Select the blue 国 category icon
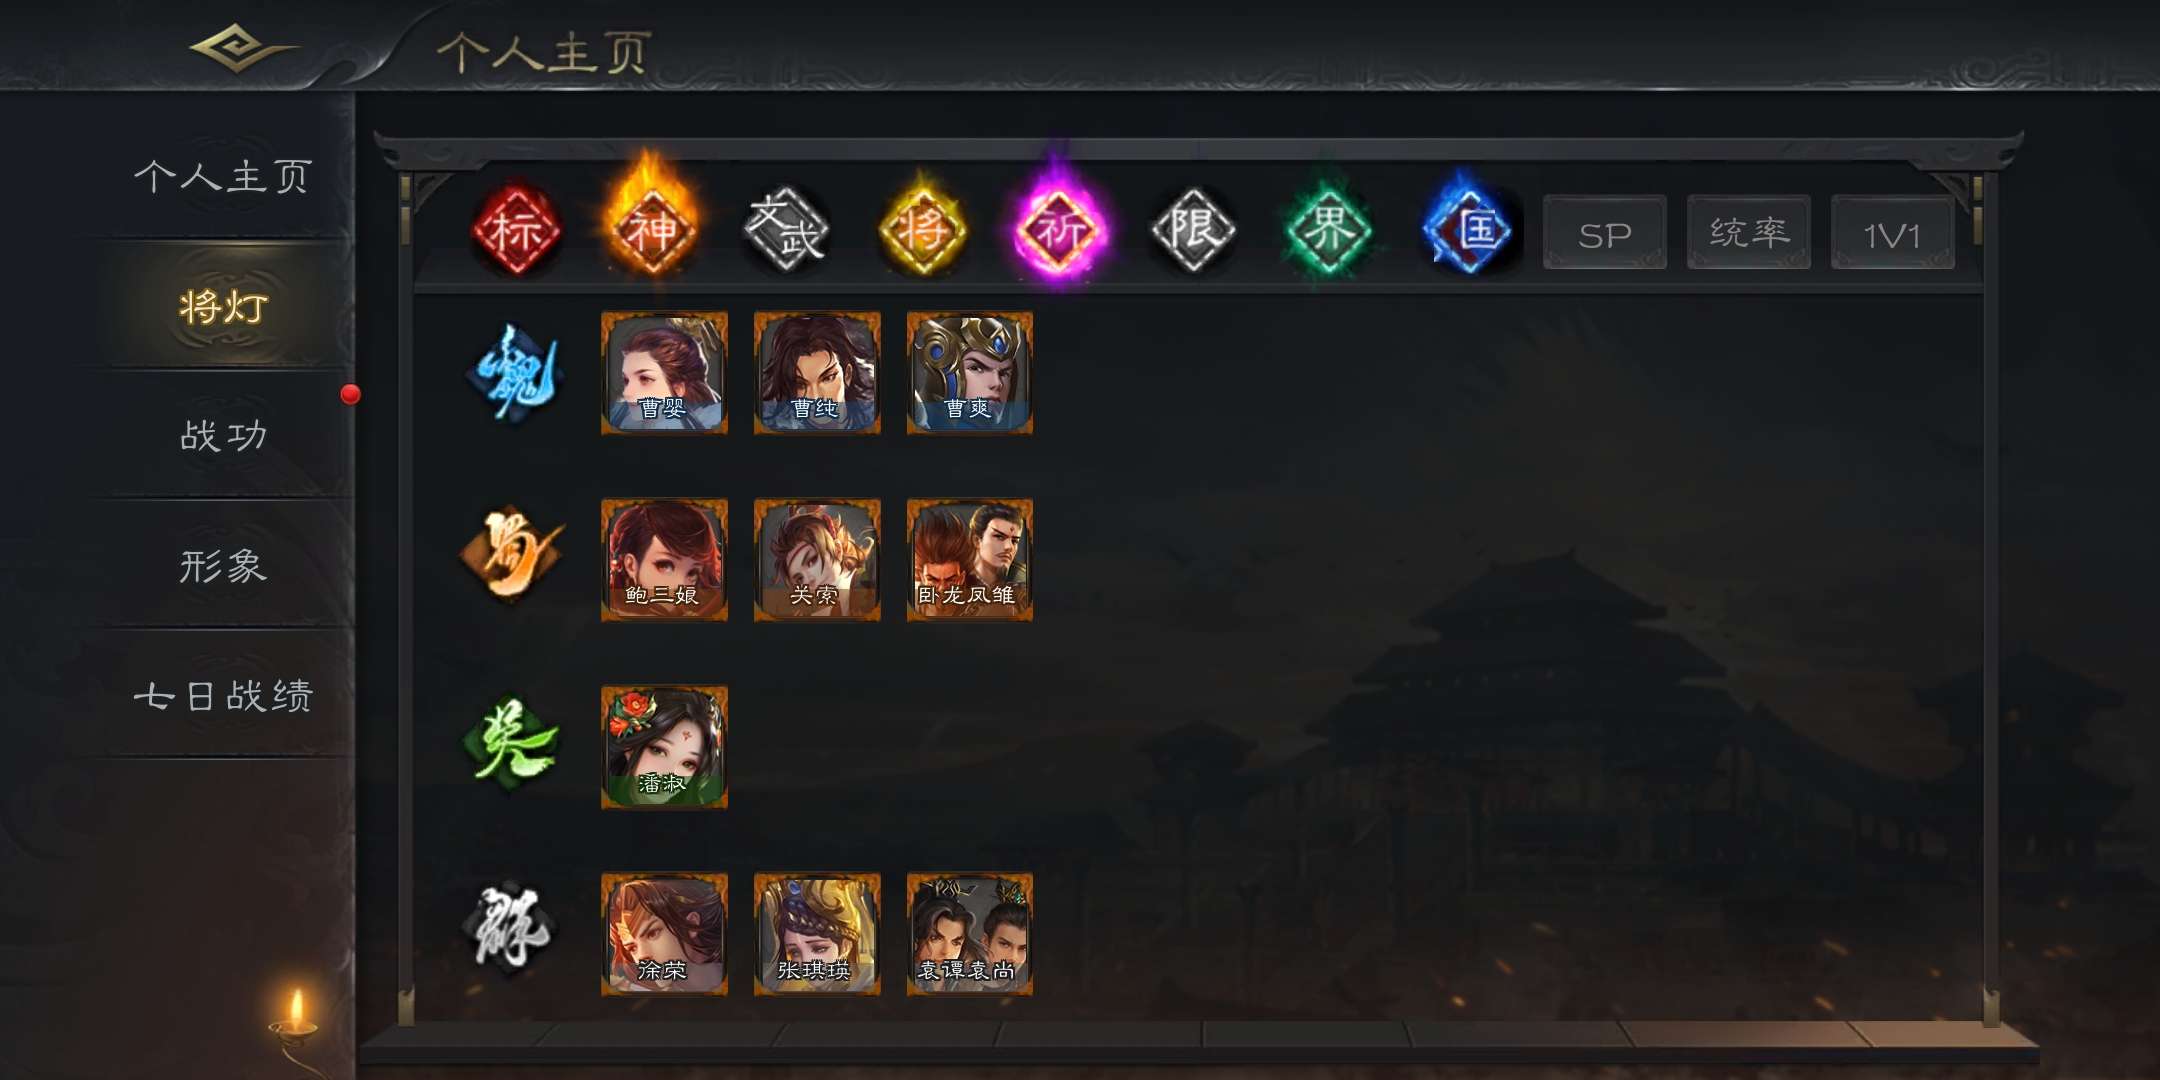Screen dimensions: 2160x1080 pos(1469,228)
